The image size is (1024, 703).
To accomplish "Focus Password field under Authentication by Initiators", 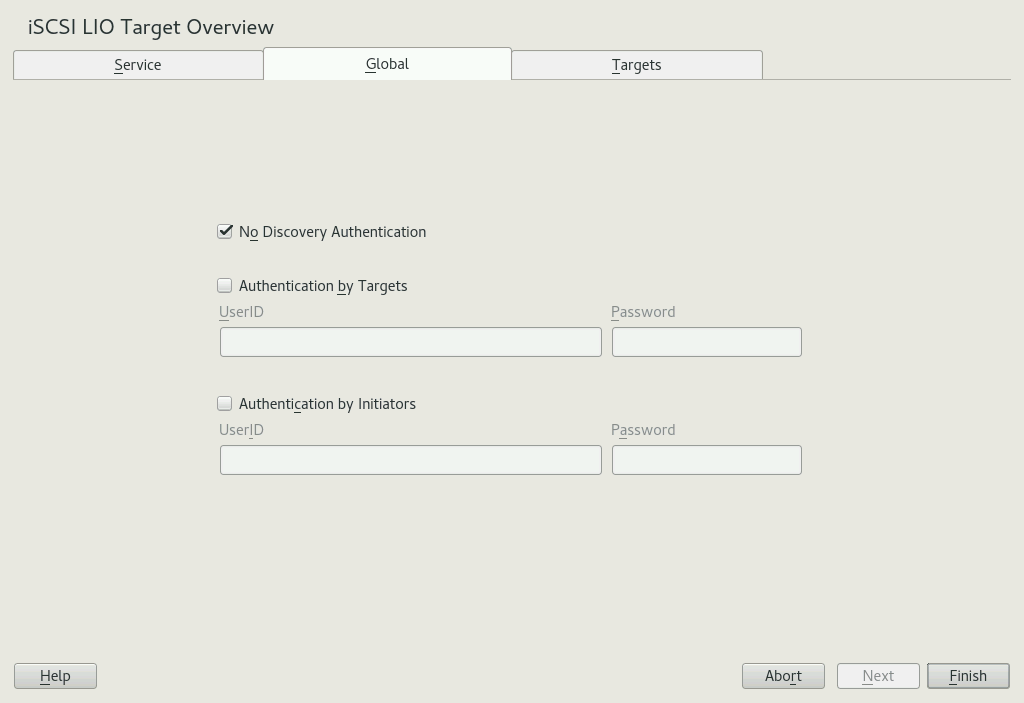I will (706, 460).
